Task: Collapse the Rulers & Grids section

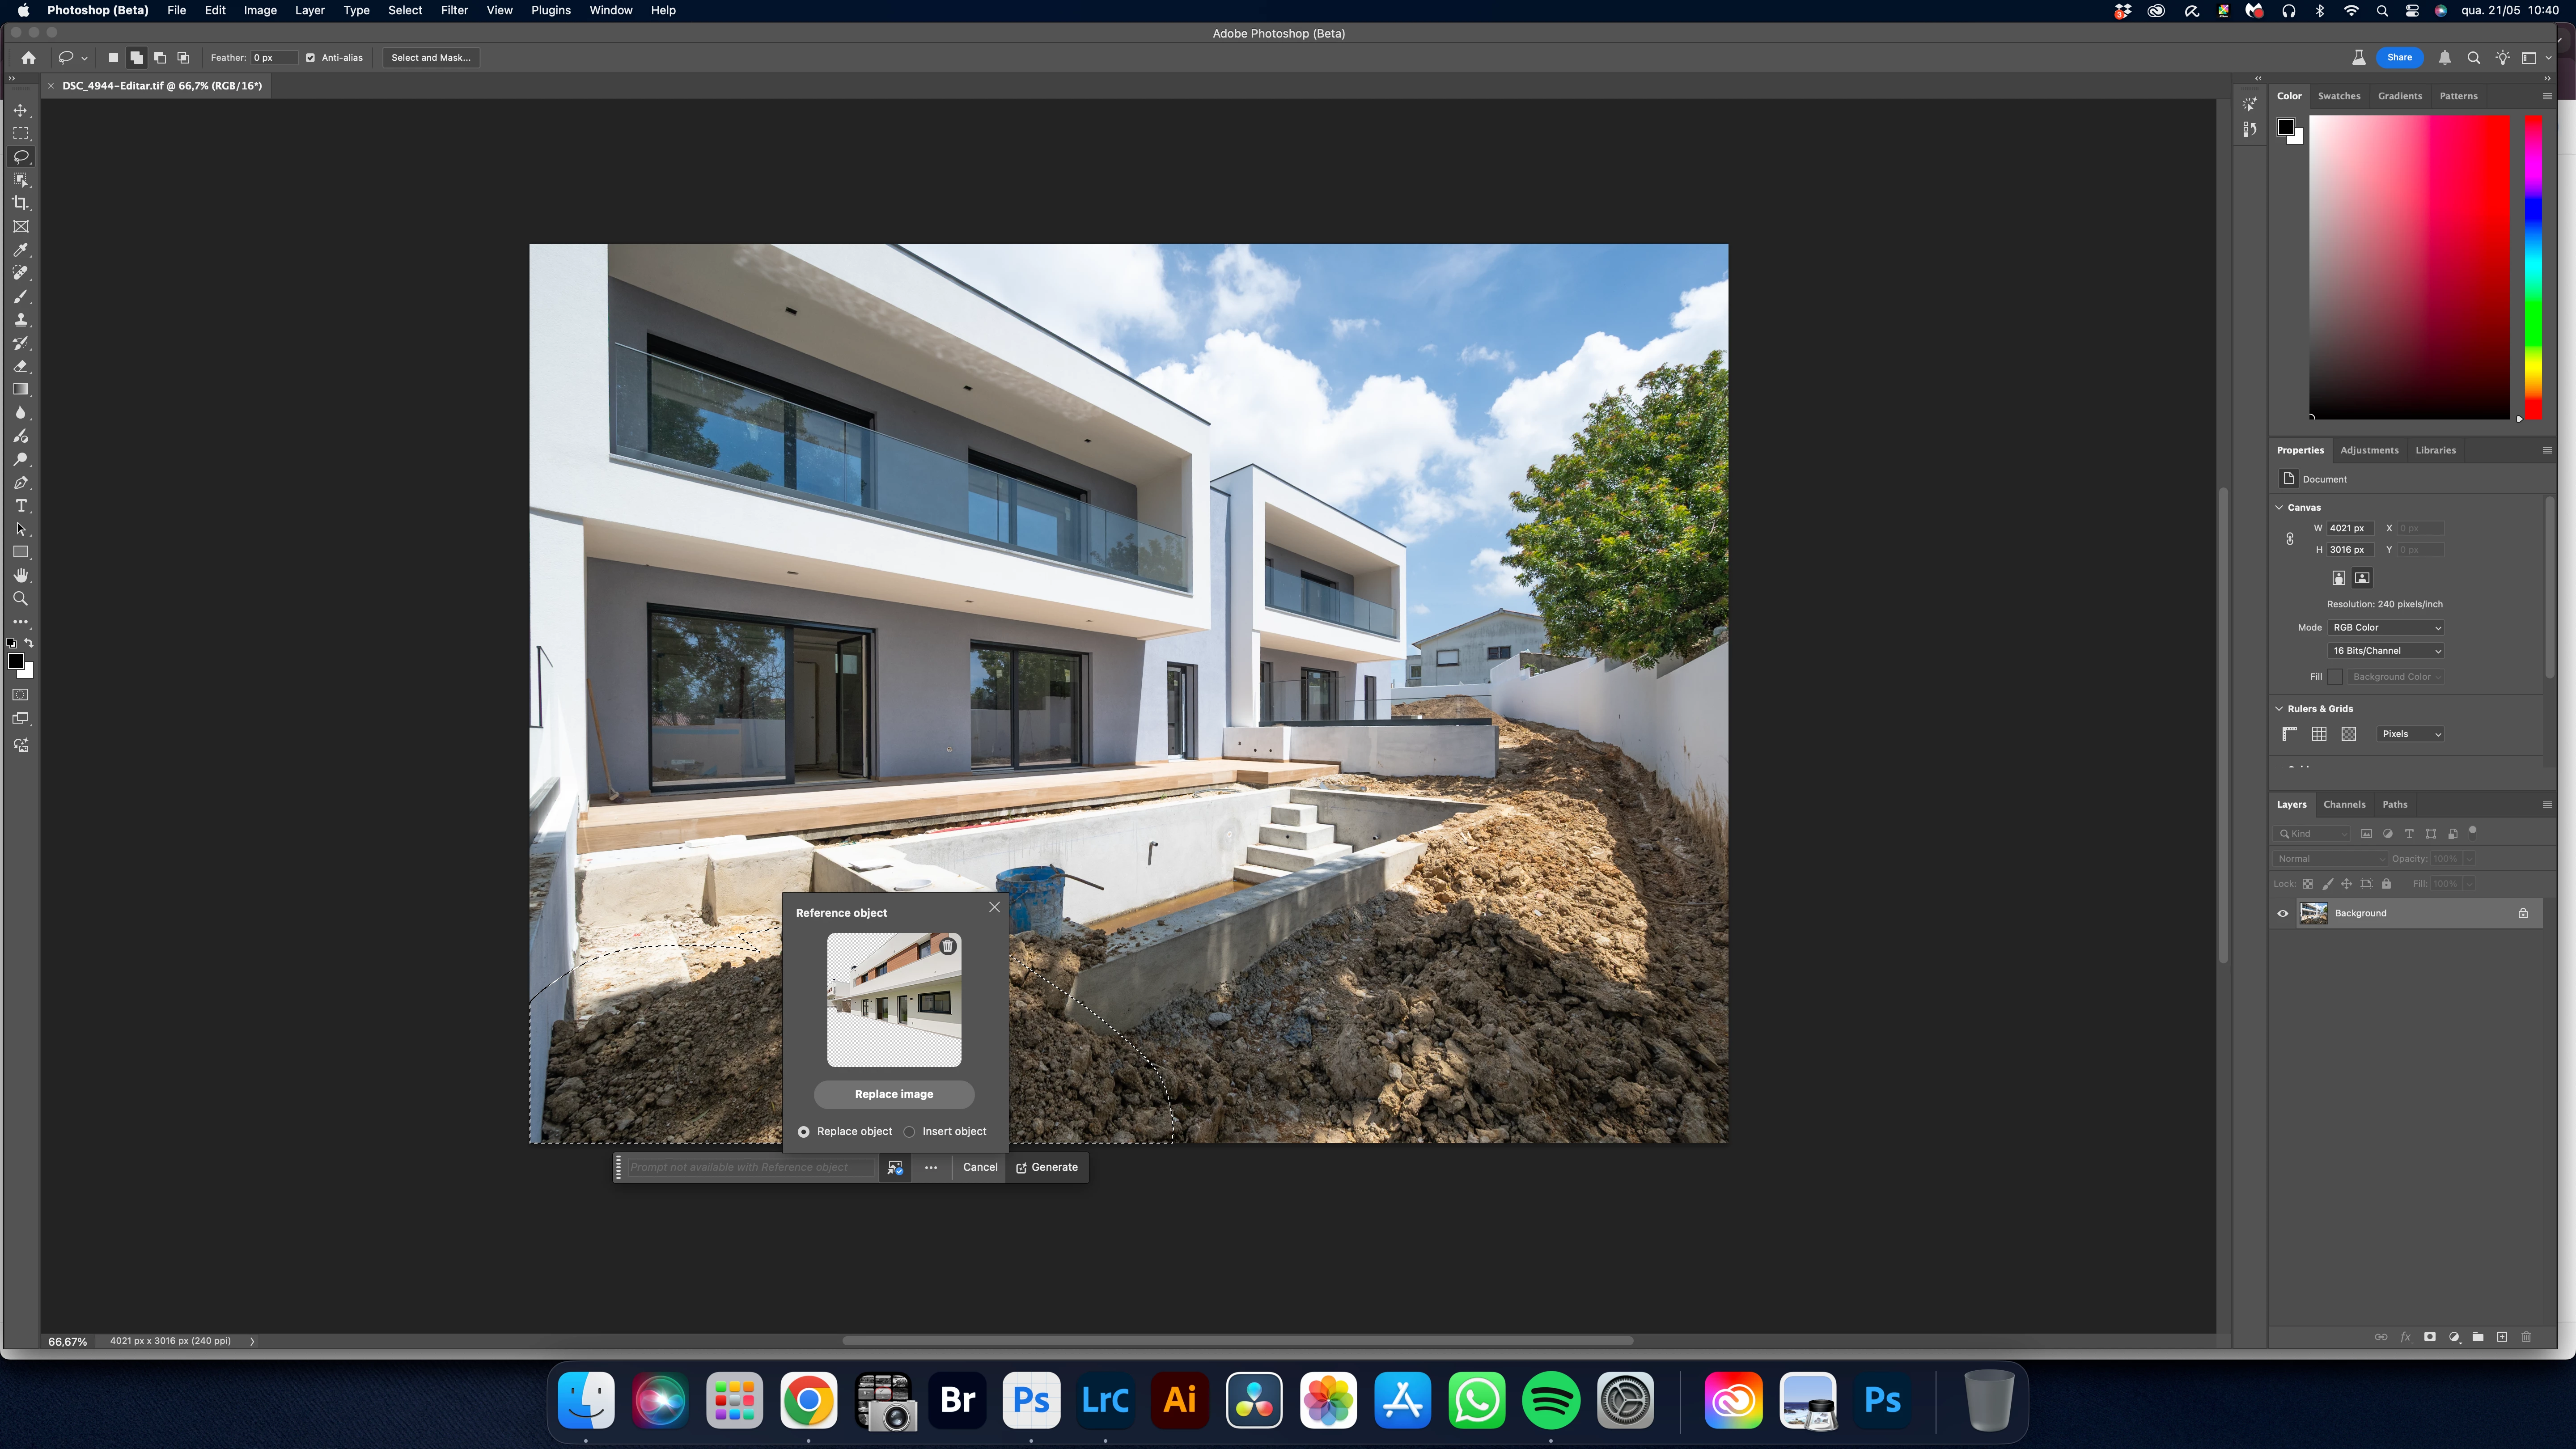Action: [2279, 709]
